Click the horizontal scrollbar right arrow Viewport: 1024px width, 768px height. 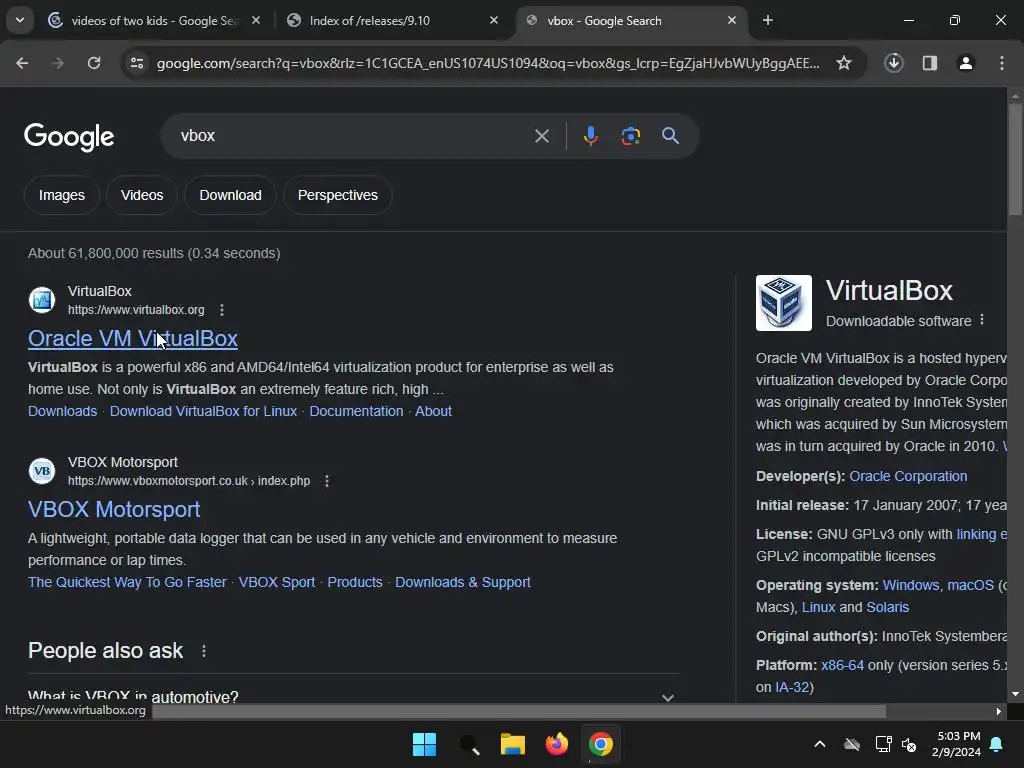pos(998,711)
